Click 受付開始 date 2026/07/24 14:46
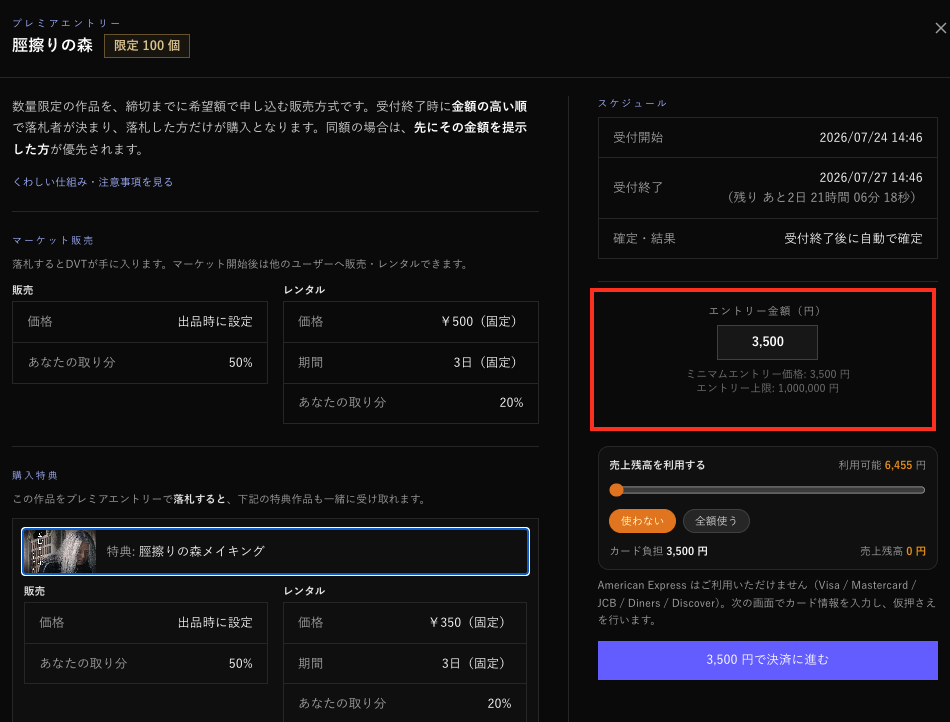Image resolution: width=950 pixels, height=722 pixels. [x=871, y=137]
